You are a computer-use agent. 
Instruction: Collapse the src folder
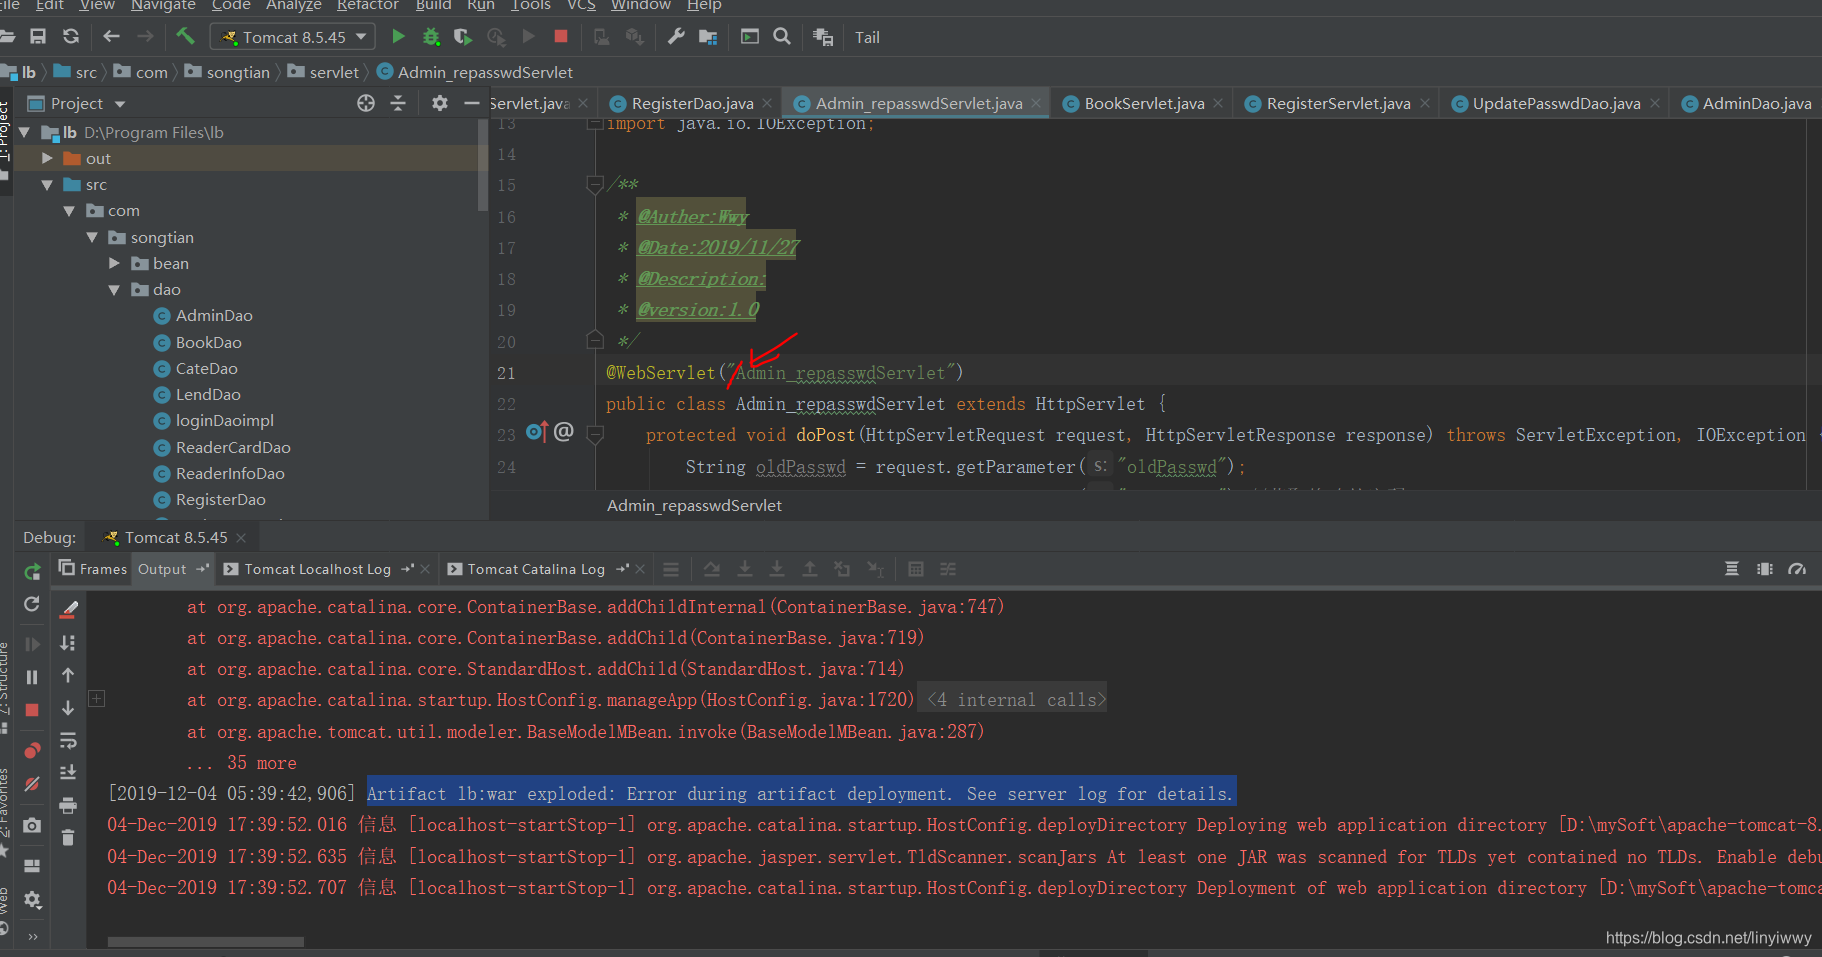pyautogui.click(x=47, y=184)
